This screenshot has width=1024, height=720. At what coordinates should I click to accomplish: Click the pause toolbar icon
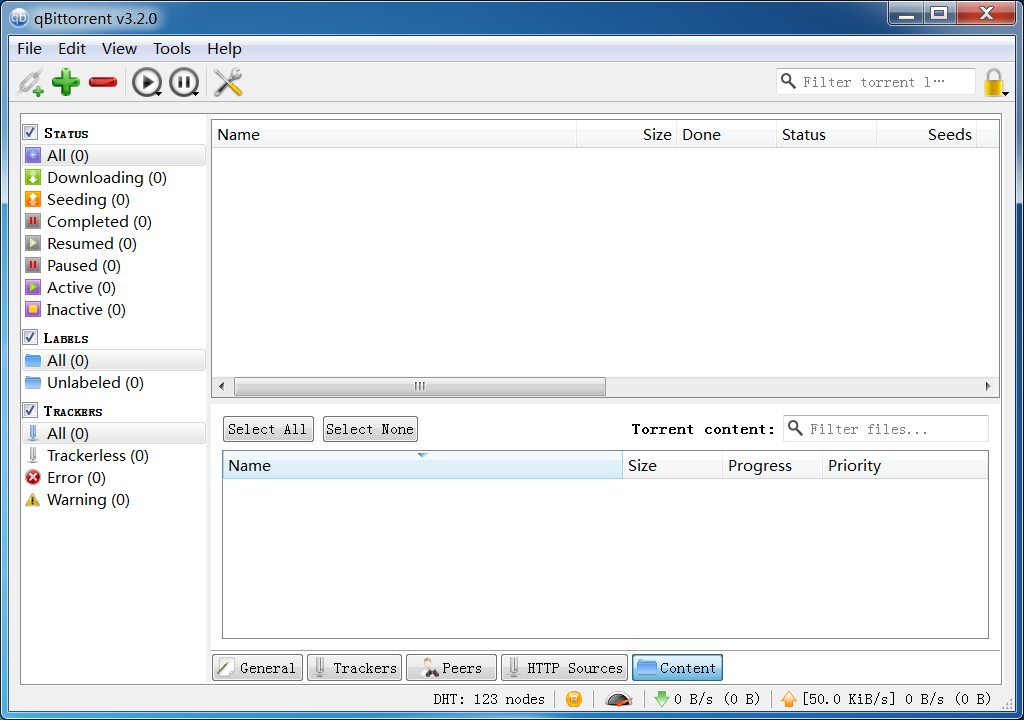183,83
